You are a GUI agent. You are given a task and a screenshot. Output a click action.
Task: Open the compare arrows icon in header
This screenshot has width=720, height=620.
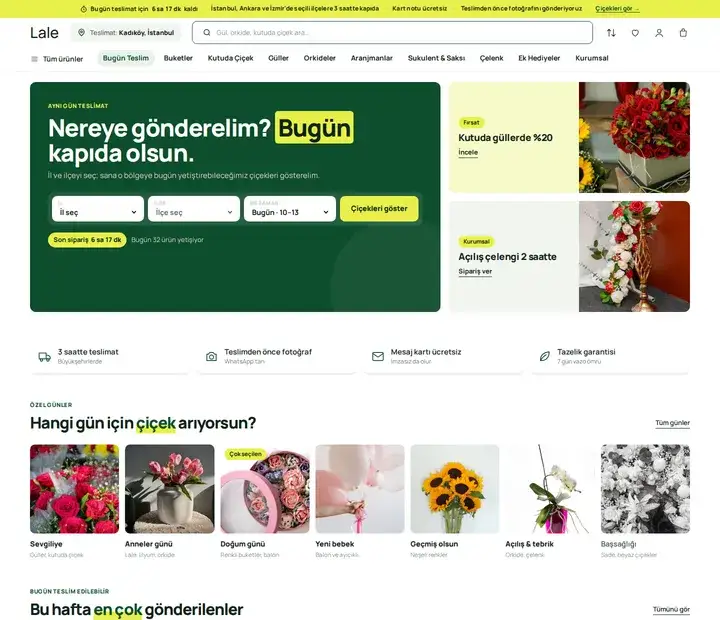point(611,33)
